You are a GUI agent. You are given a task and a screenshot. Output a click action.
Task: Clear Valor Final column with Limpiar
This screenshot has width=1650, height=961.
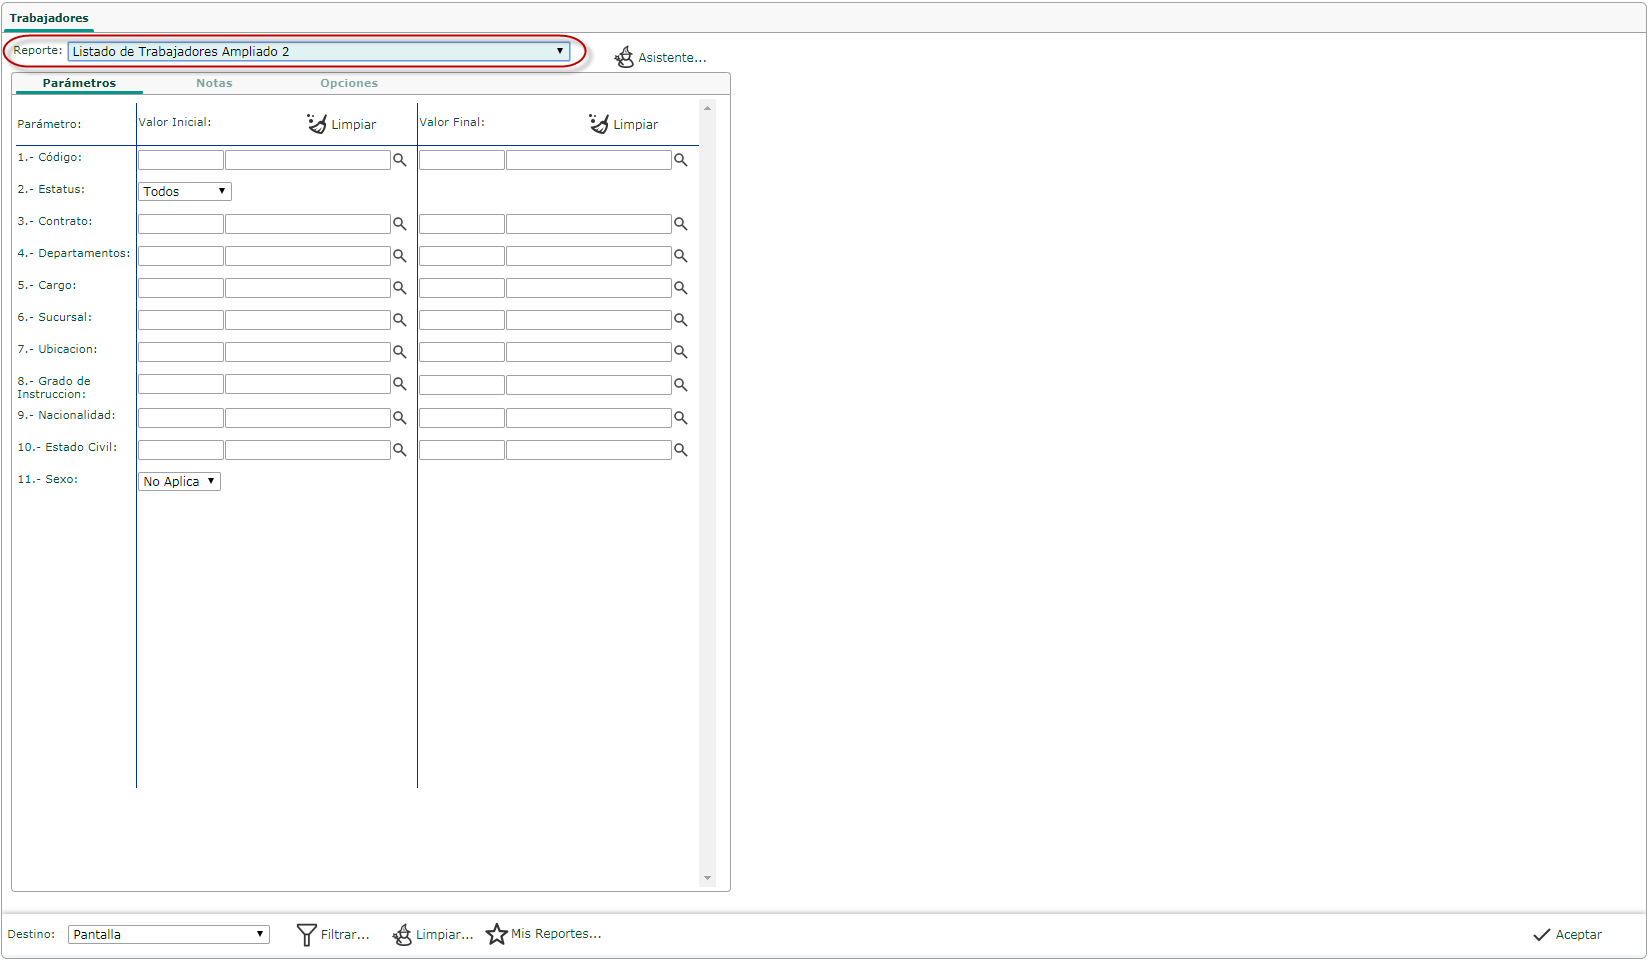tap(624, 124)
